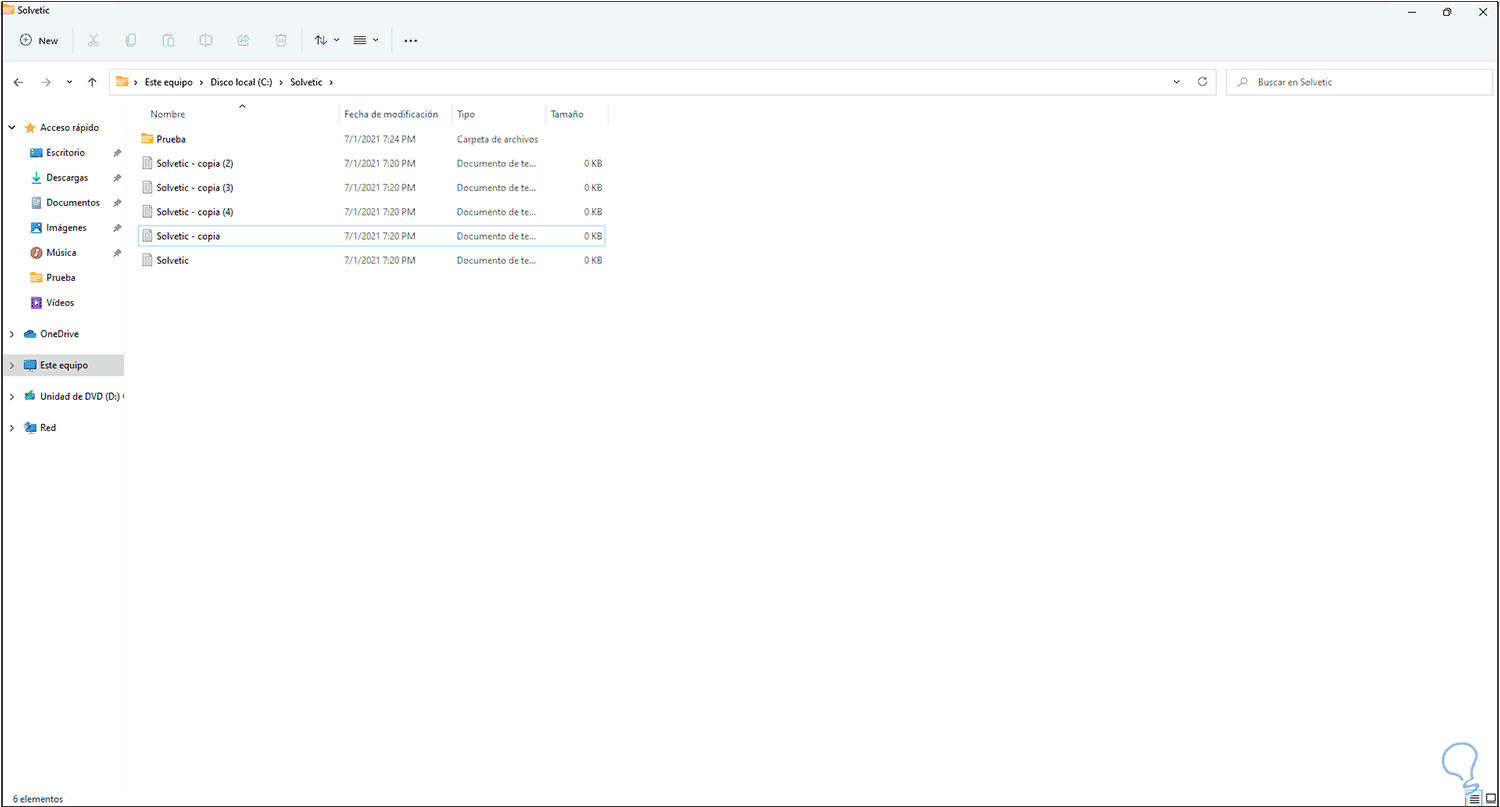This screenshot has width=1500, height=807.
Task: Select the file named Solvetic - copia
Action: 371,236
